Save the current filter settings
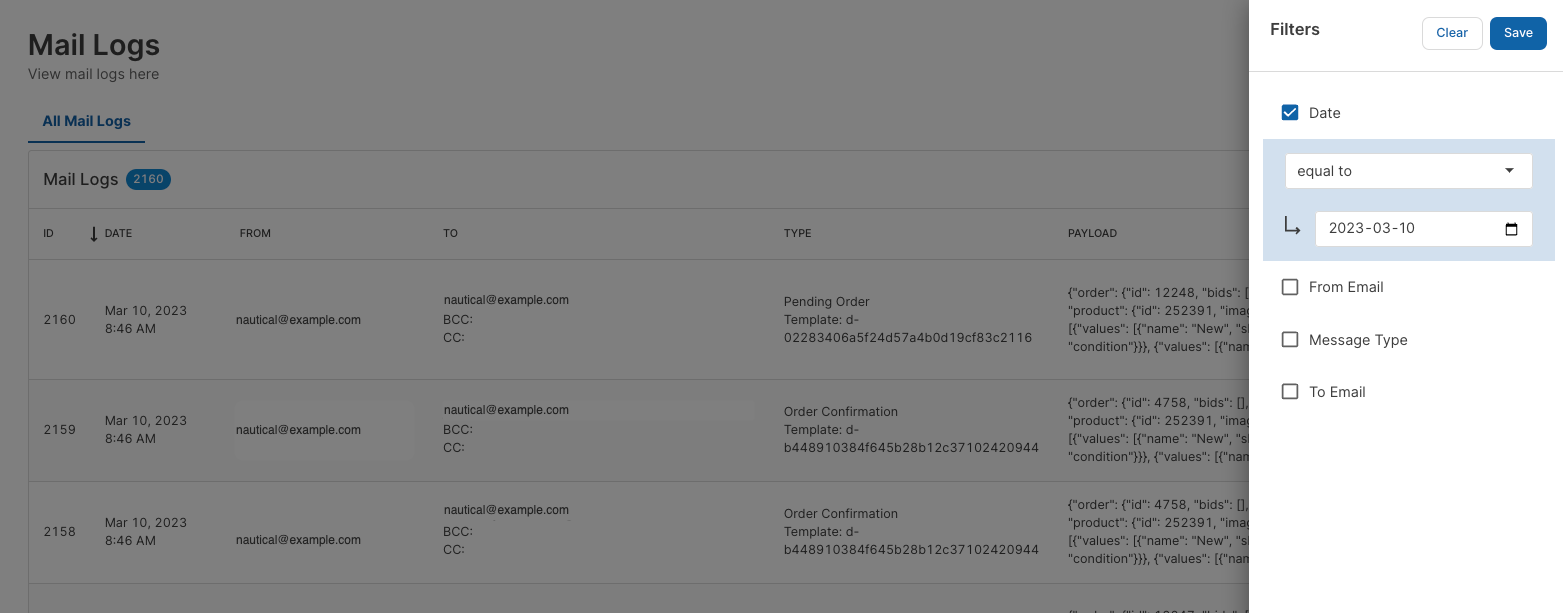 click(1518, 33)
